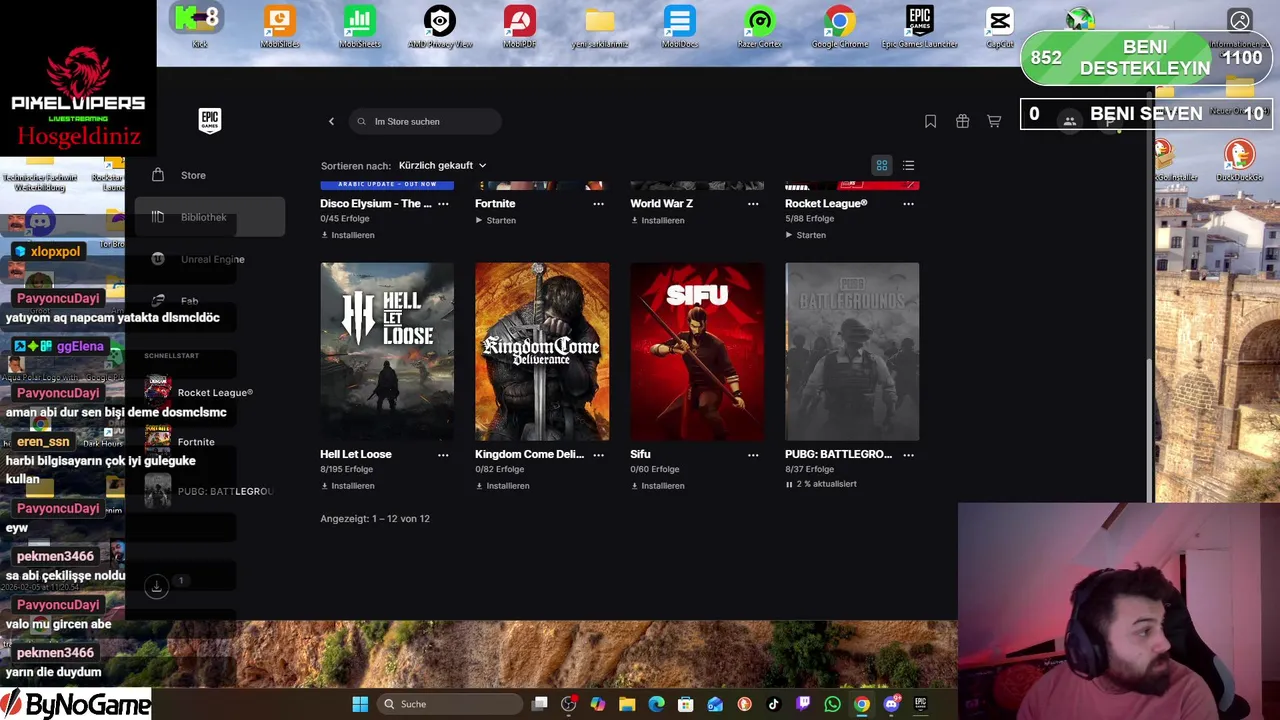The image size is (1280, 720).
Task: Install World War Z via Installieren
Action: coord(657,220)
